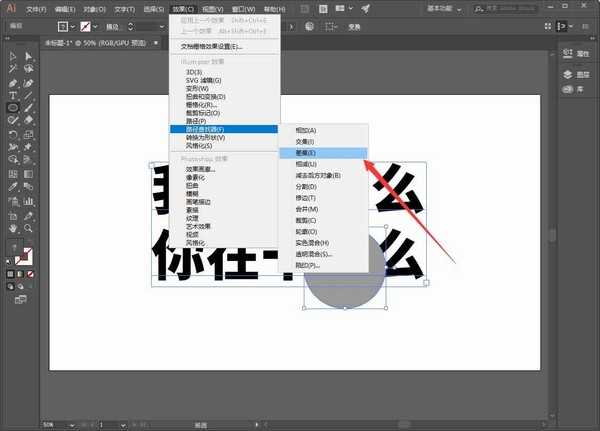
Task: Select the Shaper tool
Action: coord(13,120)
